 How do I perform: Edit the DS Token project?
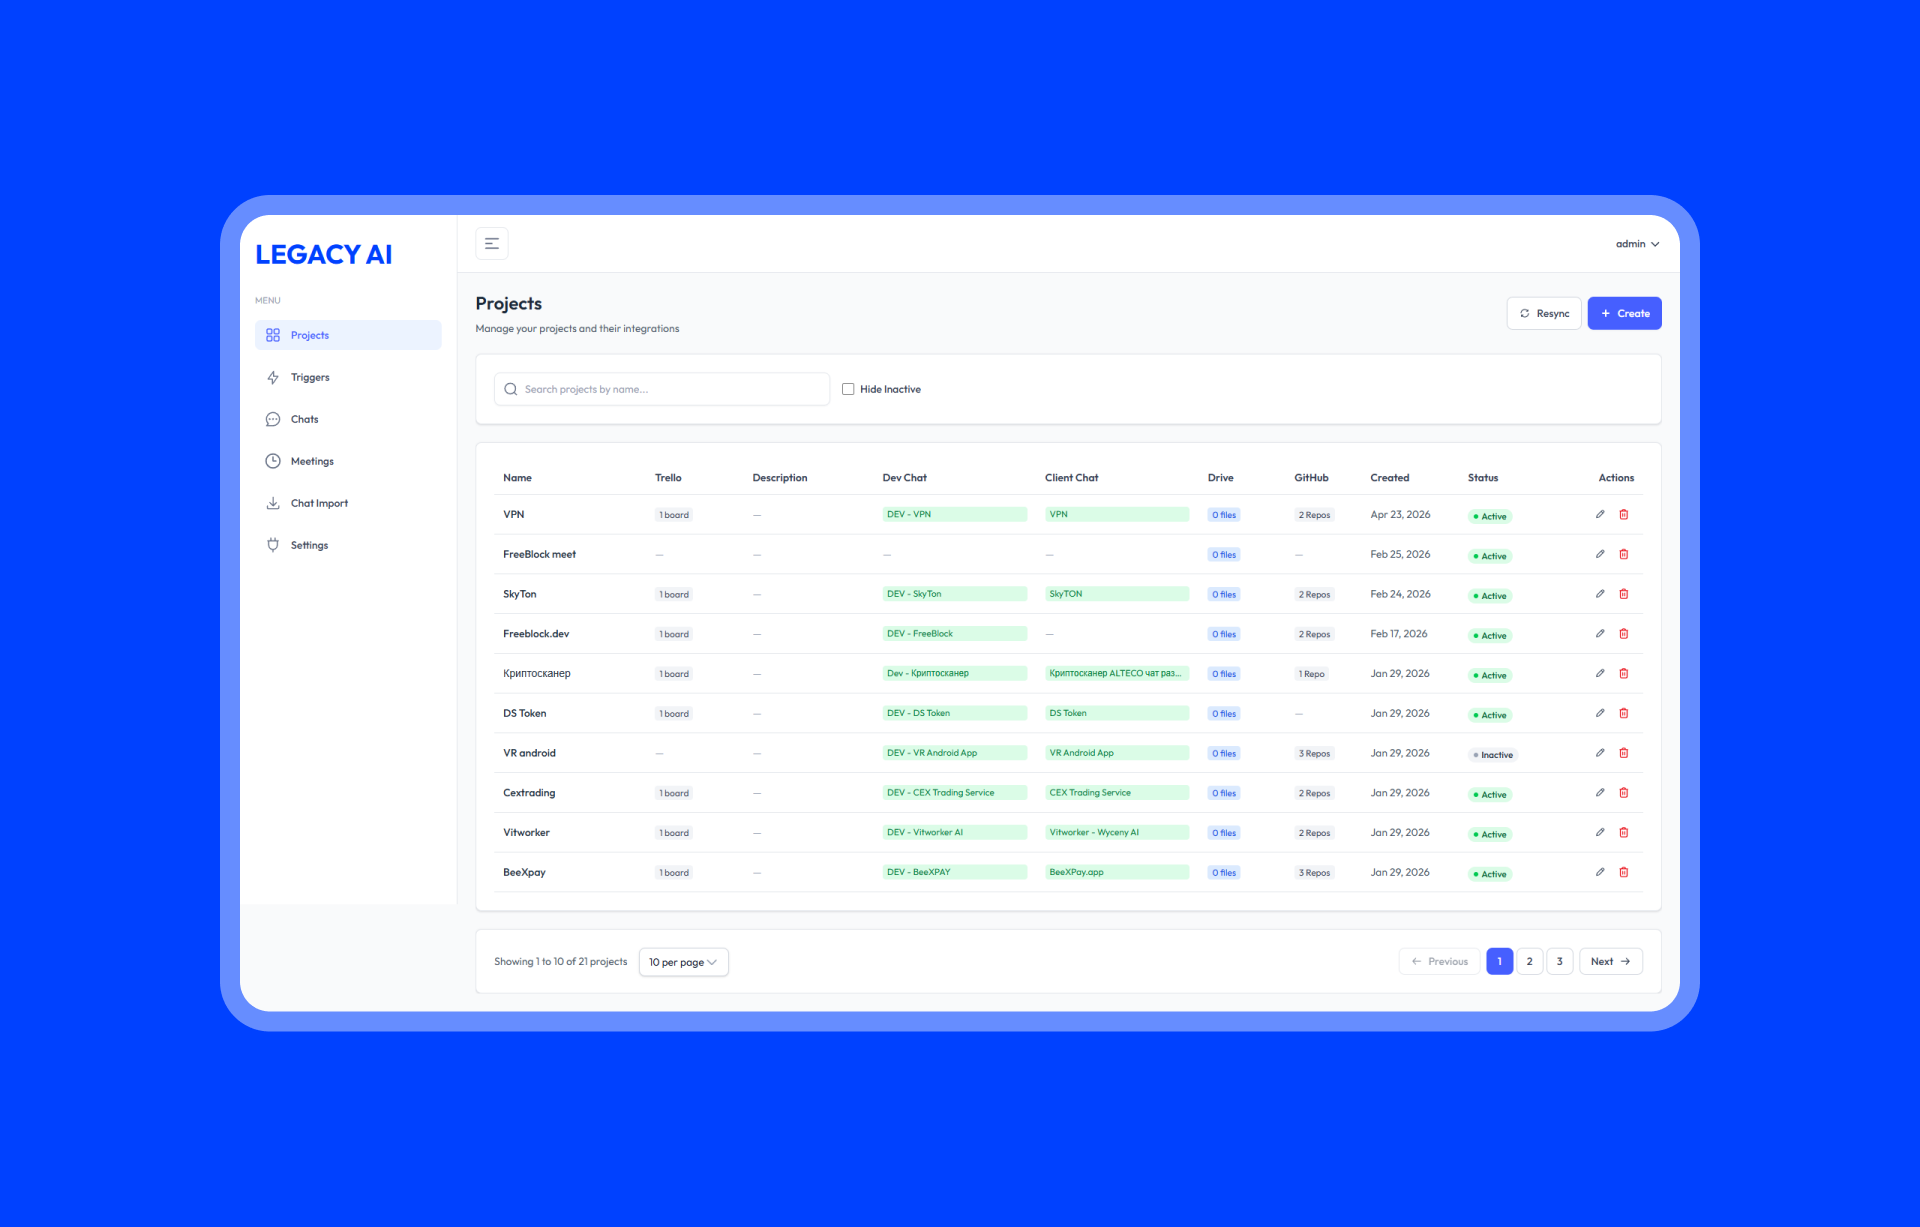1600,713
